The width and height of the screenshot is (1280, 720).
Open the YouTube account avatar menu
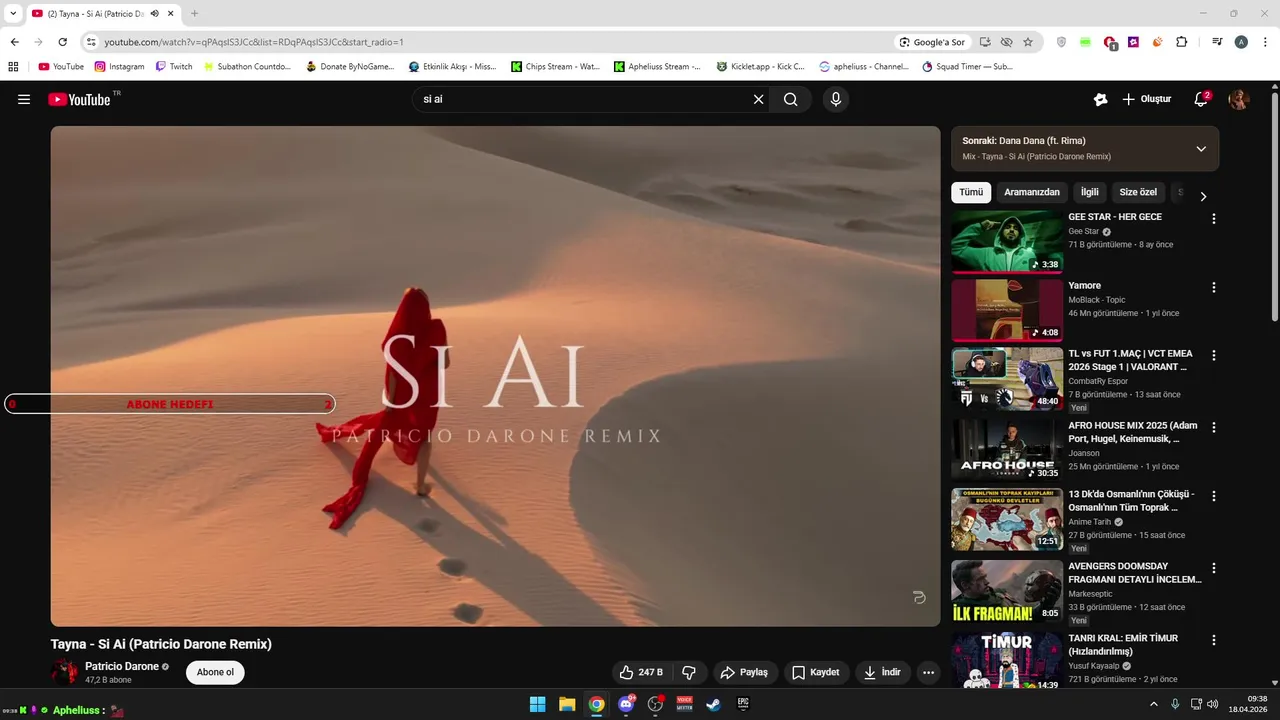pyautogui.click(x=1239, y=99)
